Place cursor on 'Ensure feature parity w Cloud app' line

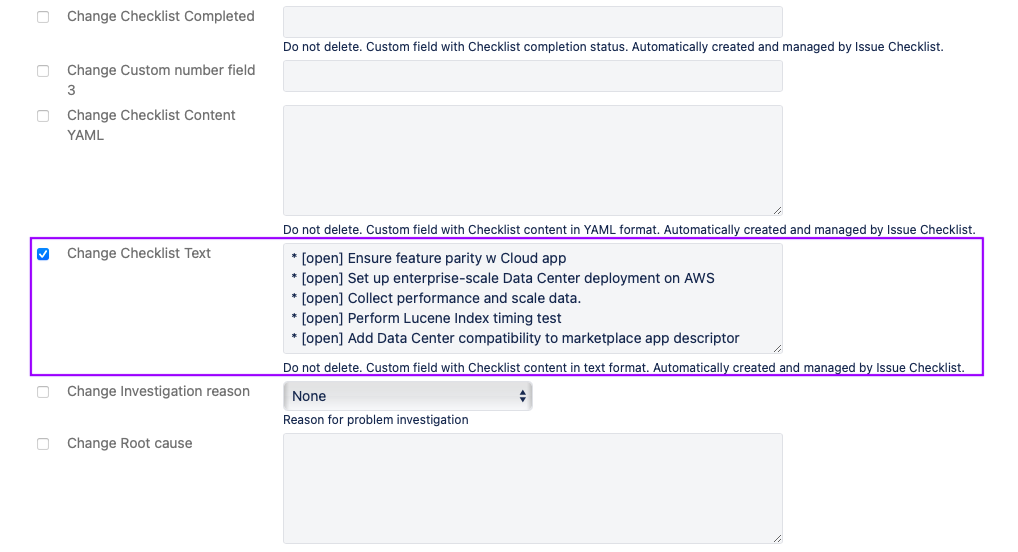[457, 258]
